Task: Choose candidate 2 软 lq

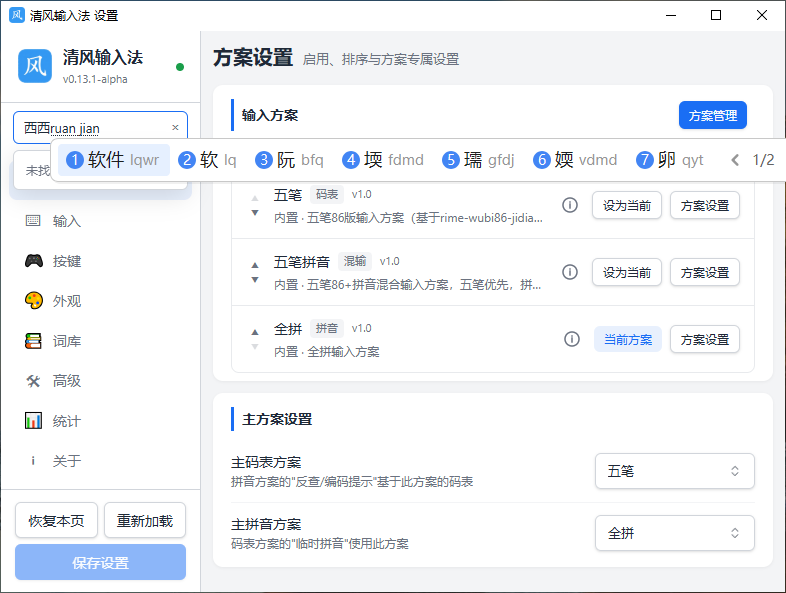Action: (207, 160)
